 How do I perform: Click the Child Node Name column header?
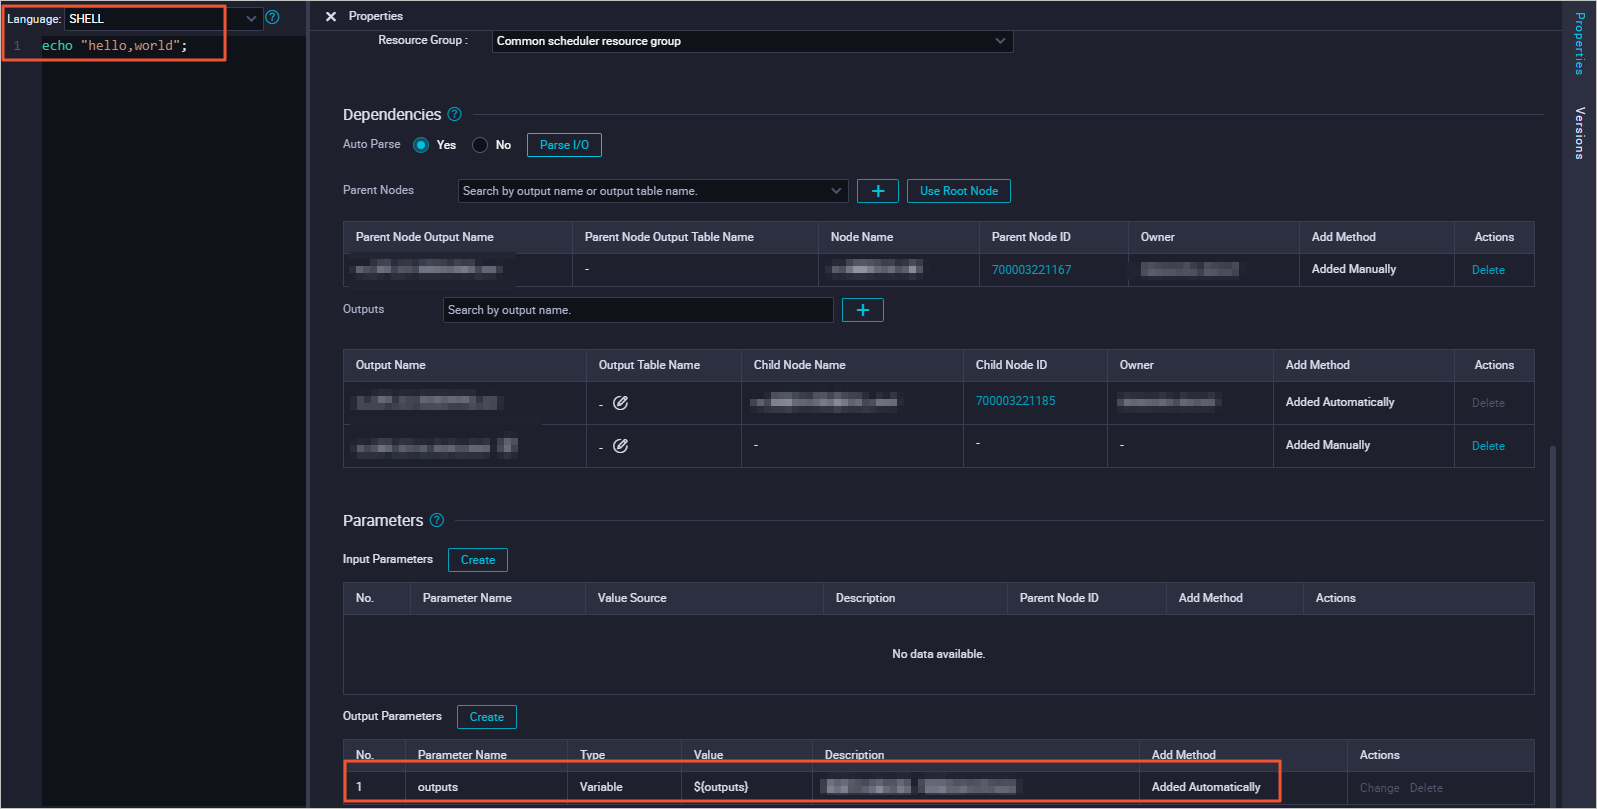(x=800, y=365)
